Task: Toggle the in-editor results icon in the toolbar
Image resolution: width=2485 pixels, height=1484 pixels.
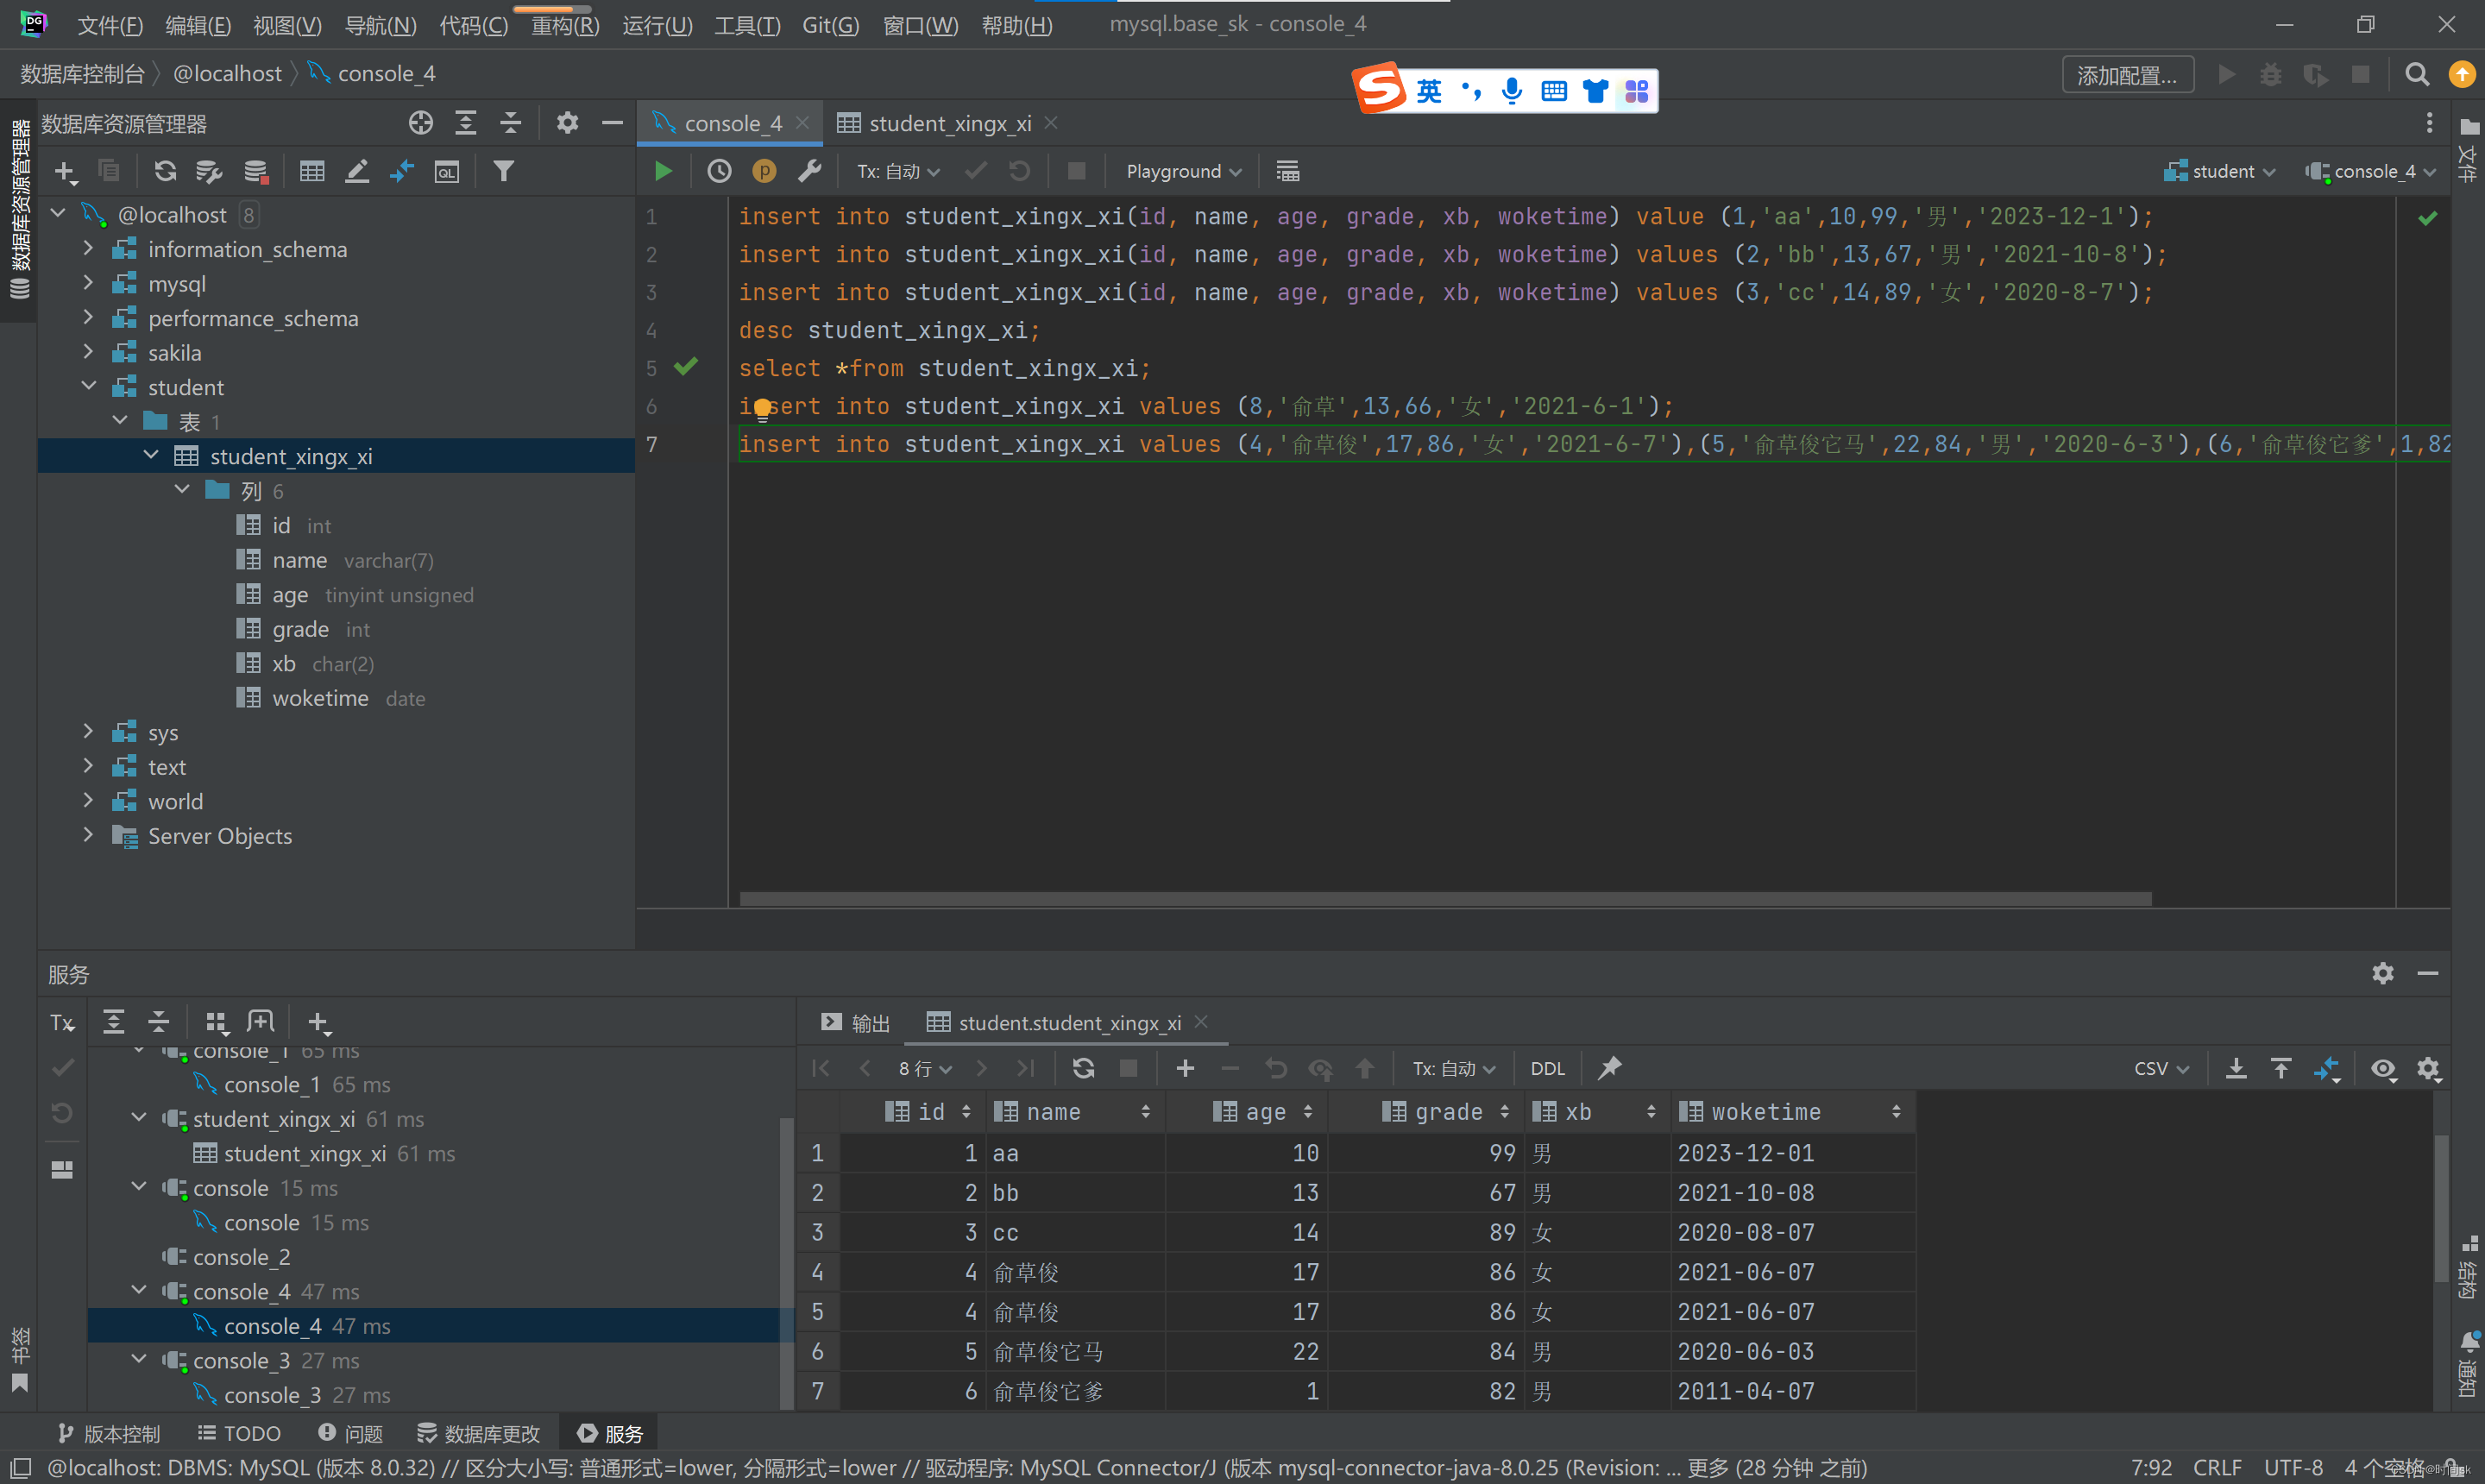Action: click(x=1287, y=171)
